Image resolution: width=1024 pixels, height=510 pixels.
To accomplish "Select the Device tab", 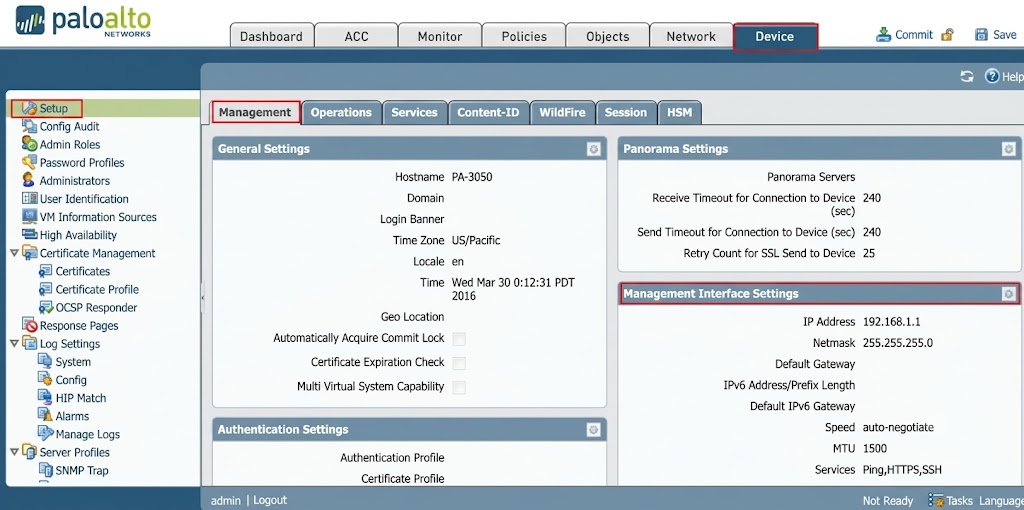I will pyautogui.click(x=775, y=37).
